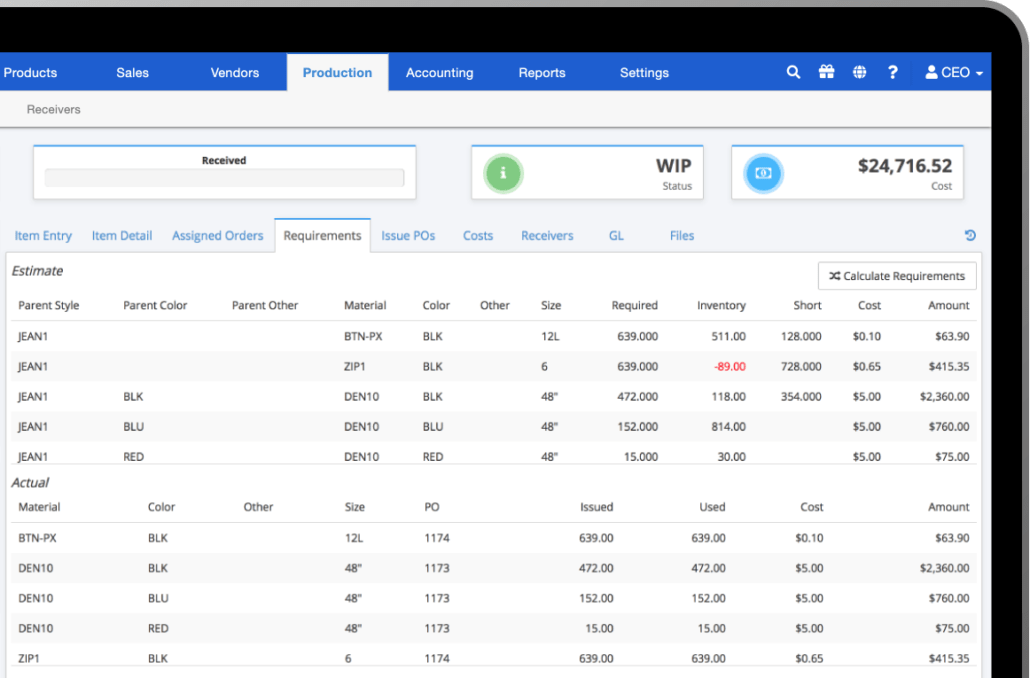1030x678 pixels.
Task: Switch to the Issue POs tab
Action: 408,235
